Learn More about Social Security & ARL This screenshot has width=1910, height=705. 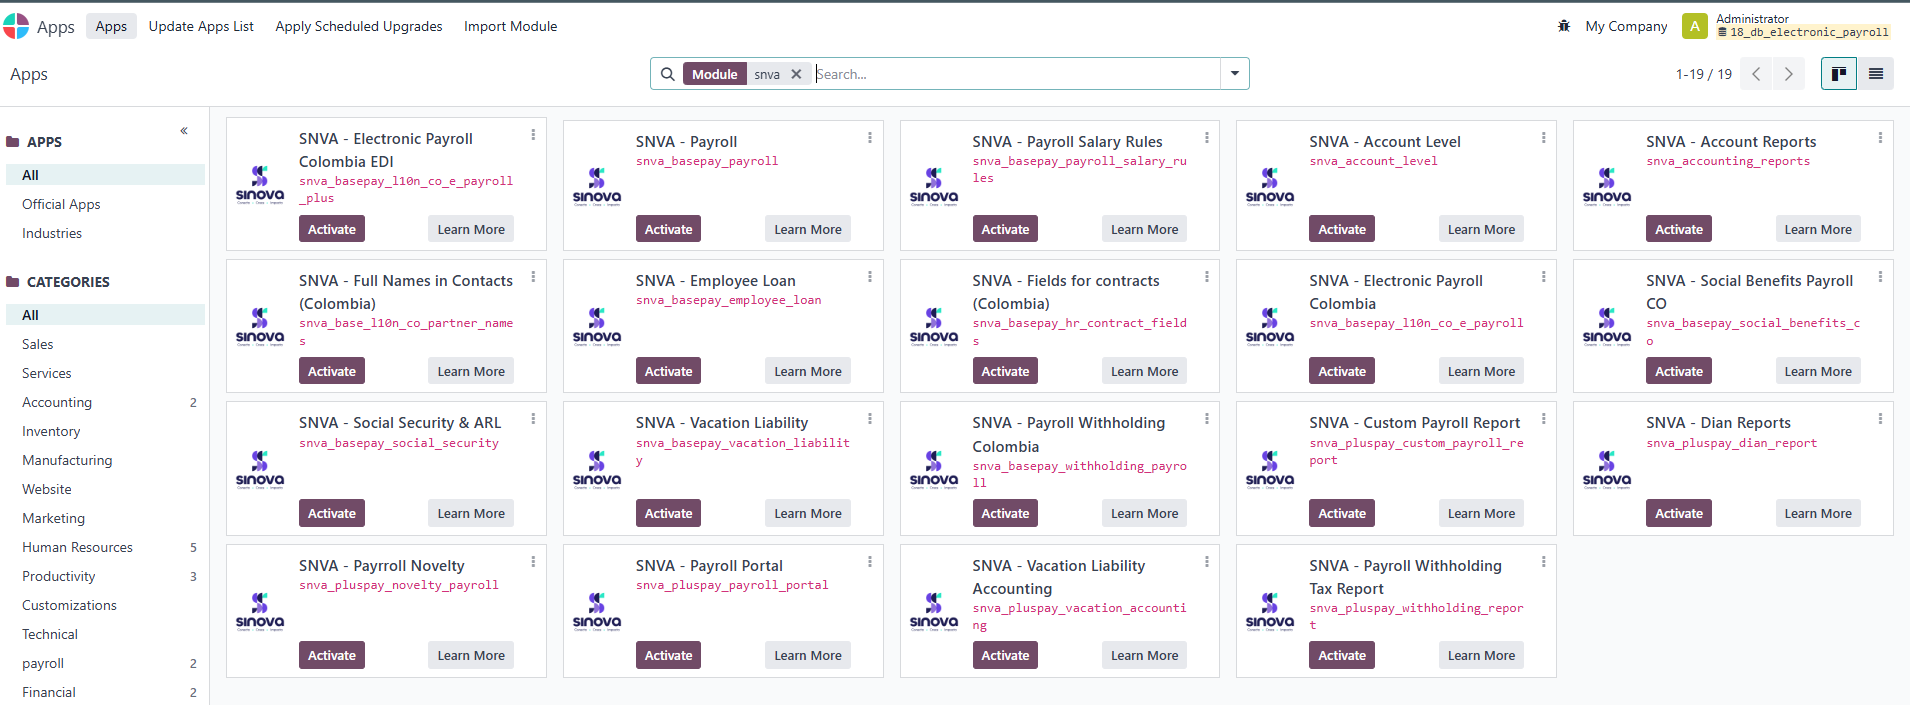click(x=471, y=513)
